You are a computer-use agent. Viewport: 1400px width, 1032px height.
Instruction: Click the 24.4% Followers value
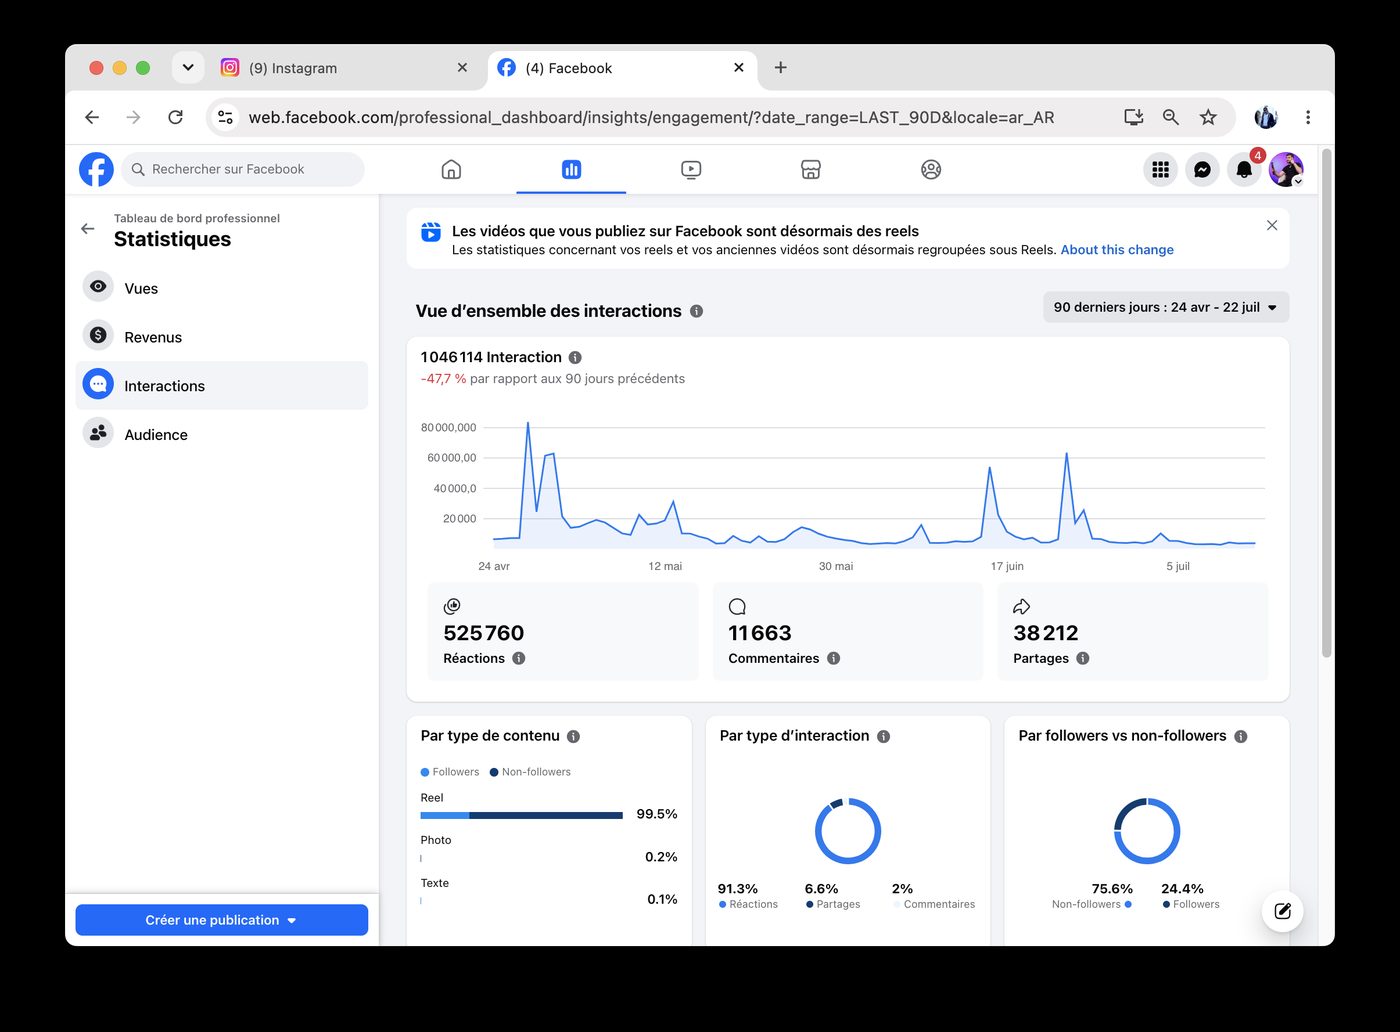click(x=1182, y=889)
